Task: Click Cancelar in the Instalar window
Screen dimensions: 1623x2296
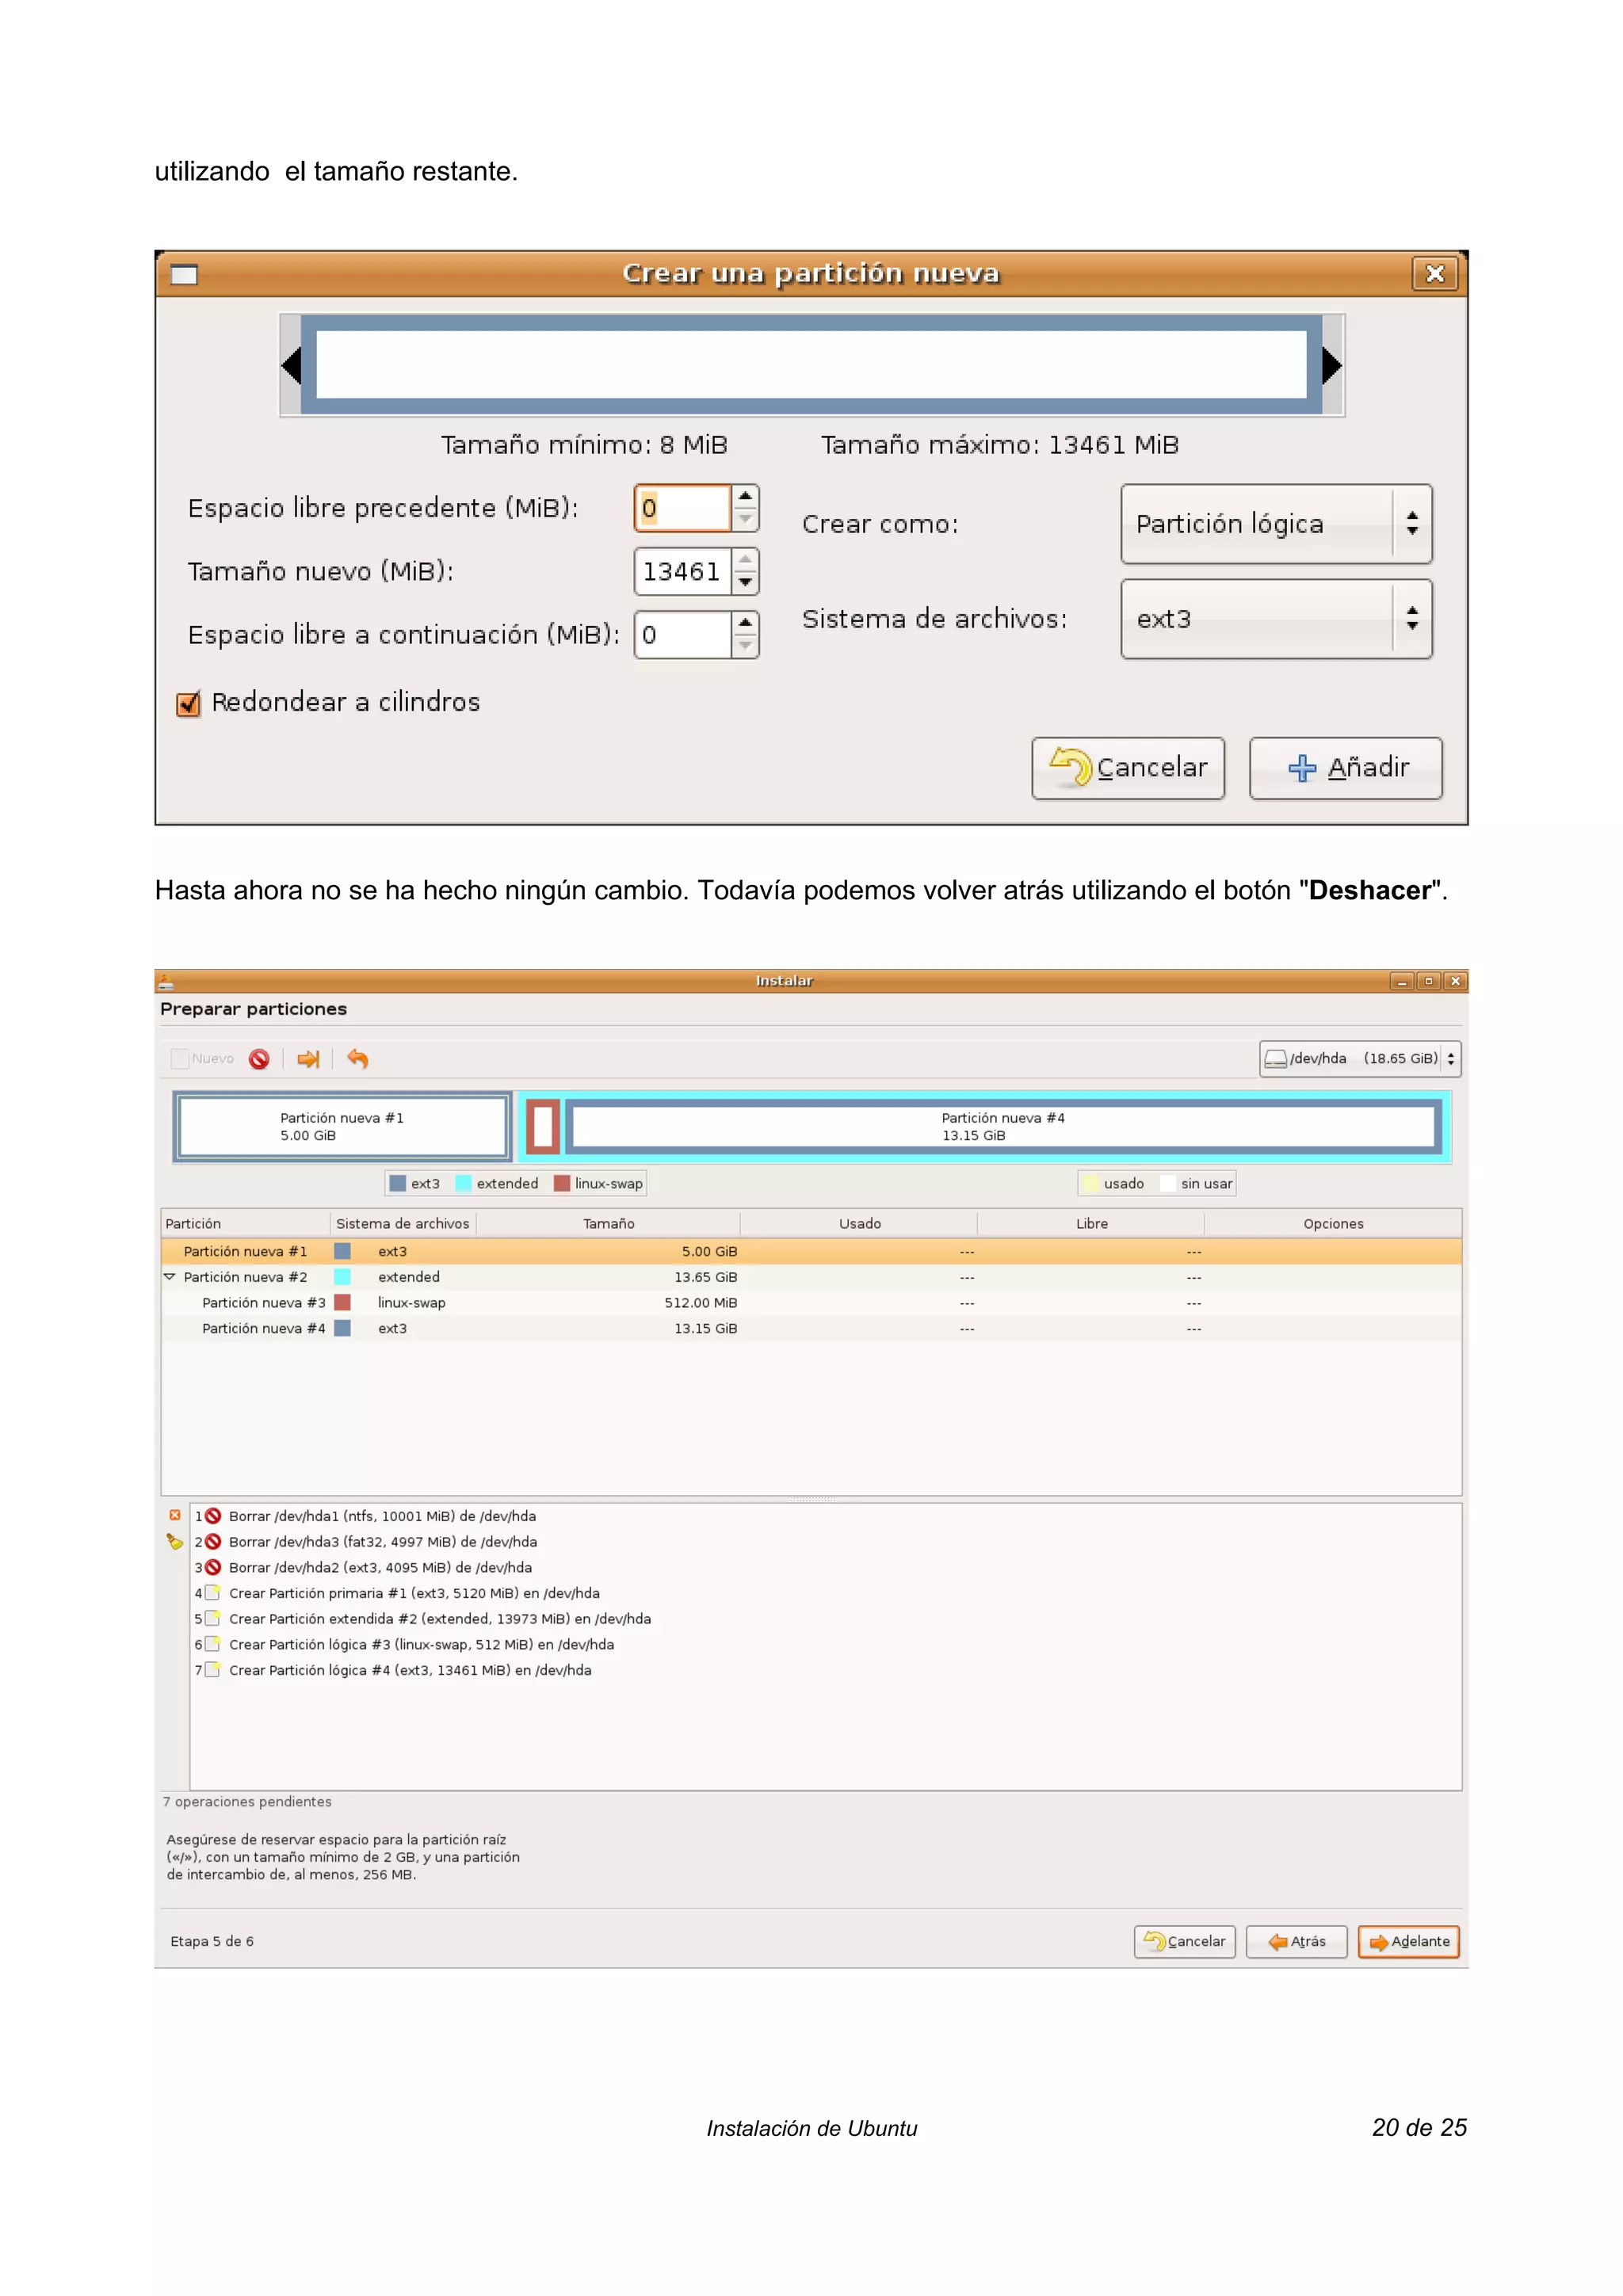Action: (x=1185, y=1942)
